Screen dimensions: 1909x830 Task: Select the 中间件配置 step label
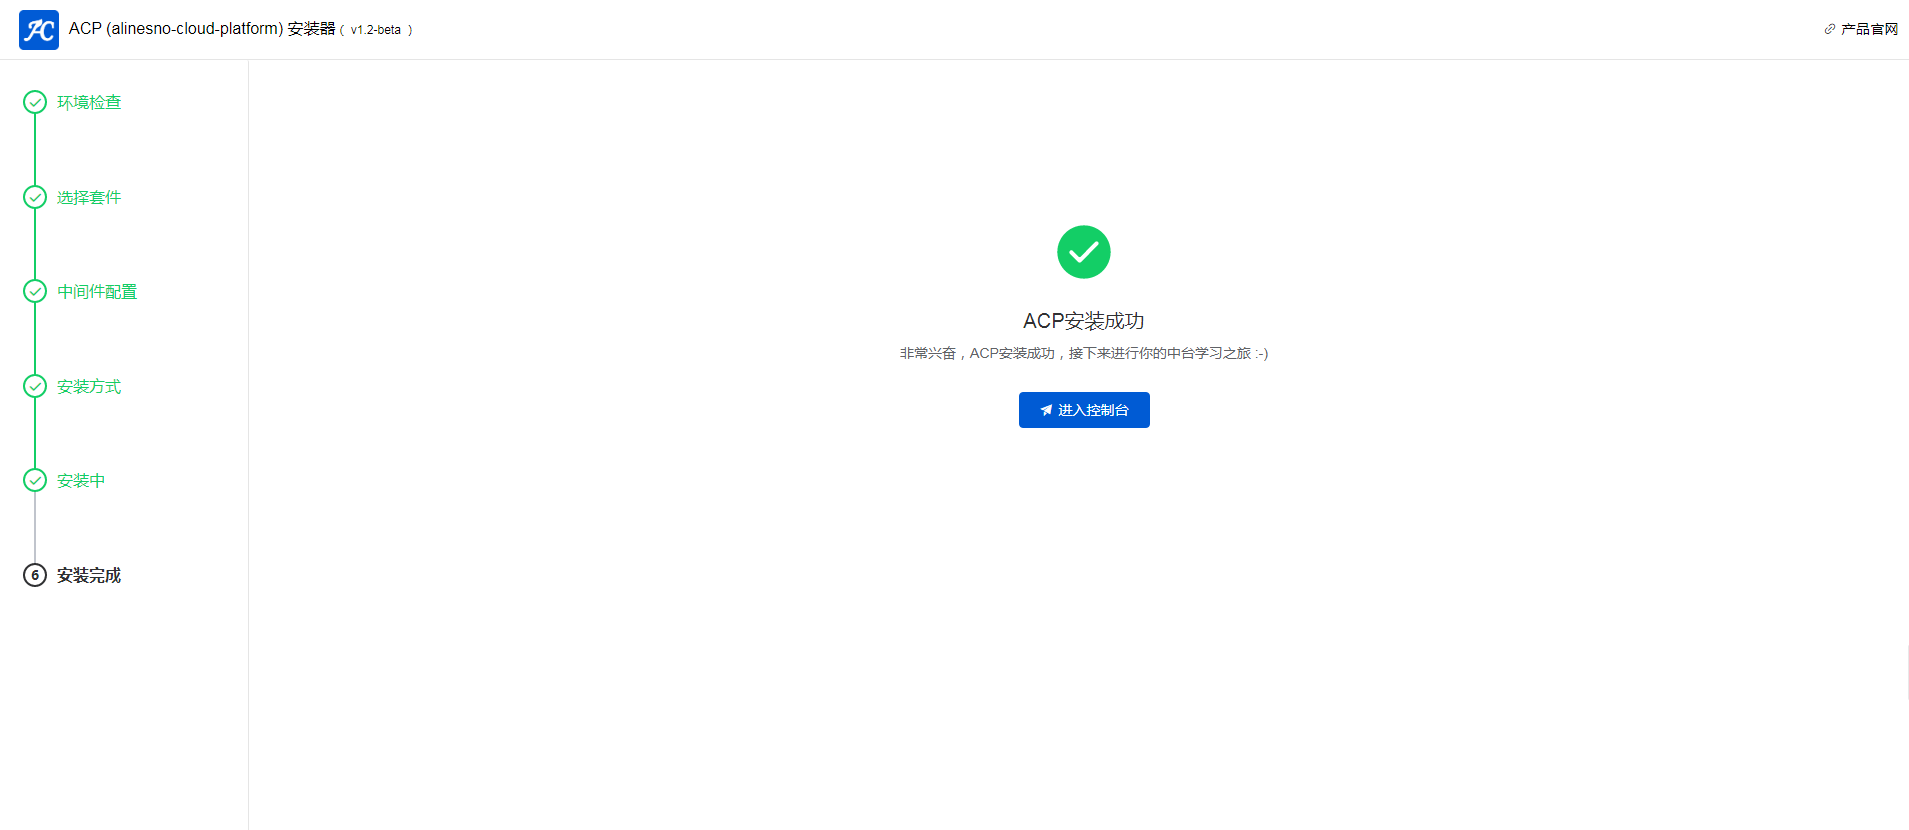tap(97, 291)
